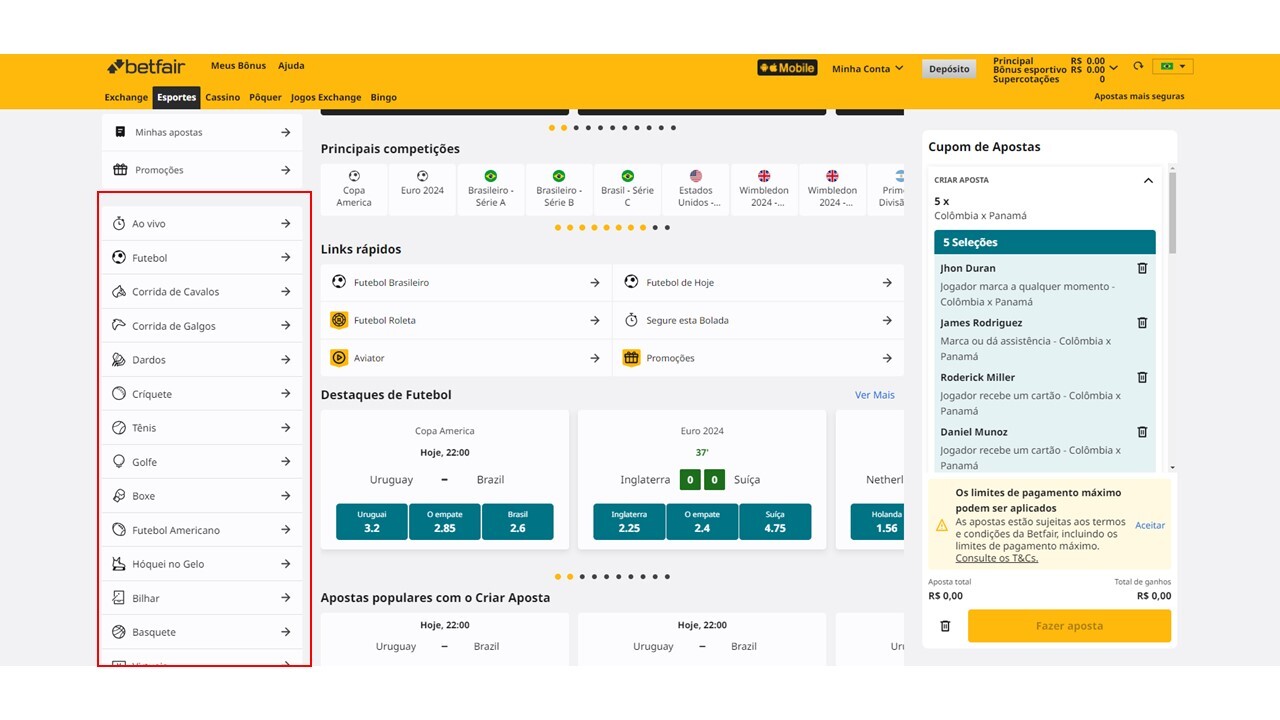
Task: Click the betfair logo
Action: click(146, 67)
